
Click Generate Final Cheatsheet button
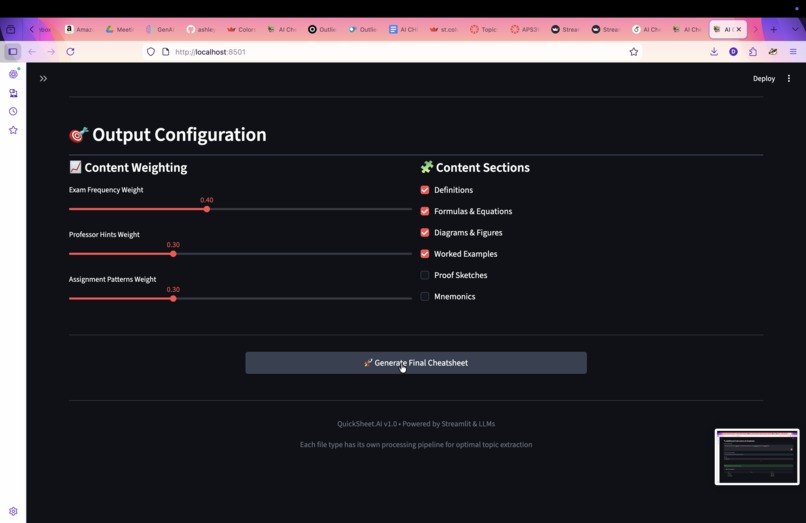[416, 363]
